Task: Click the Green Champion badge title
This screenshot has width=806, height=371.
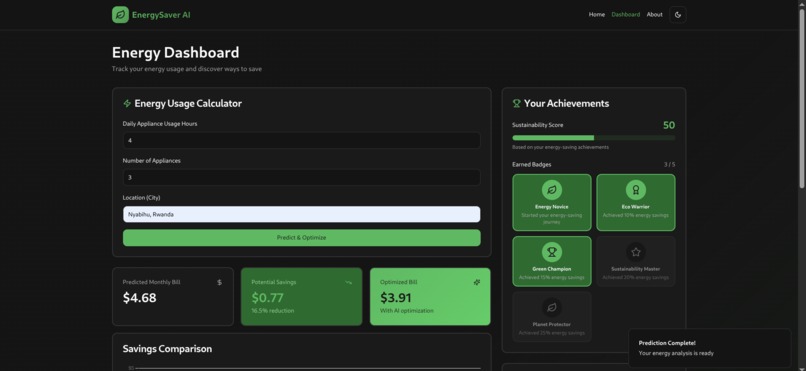Action: pos(552,269)
